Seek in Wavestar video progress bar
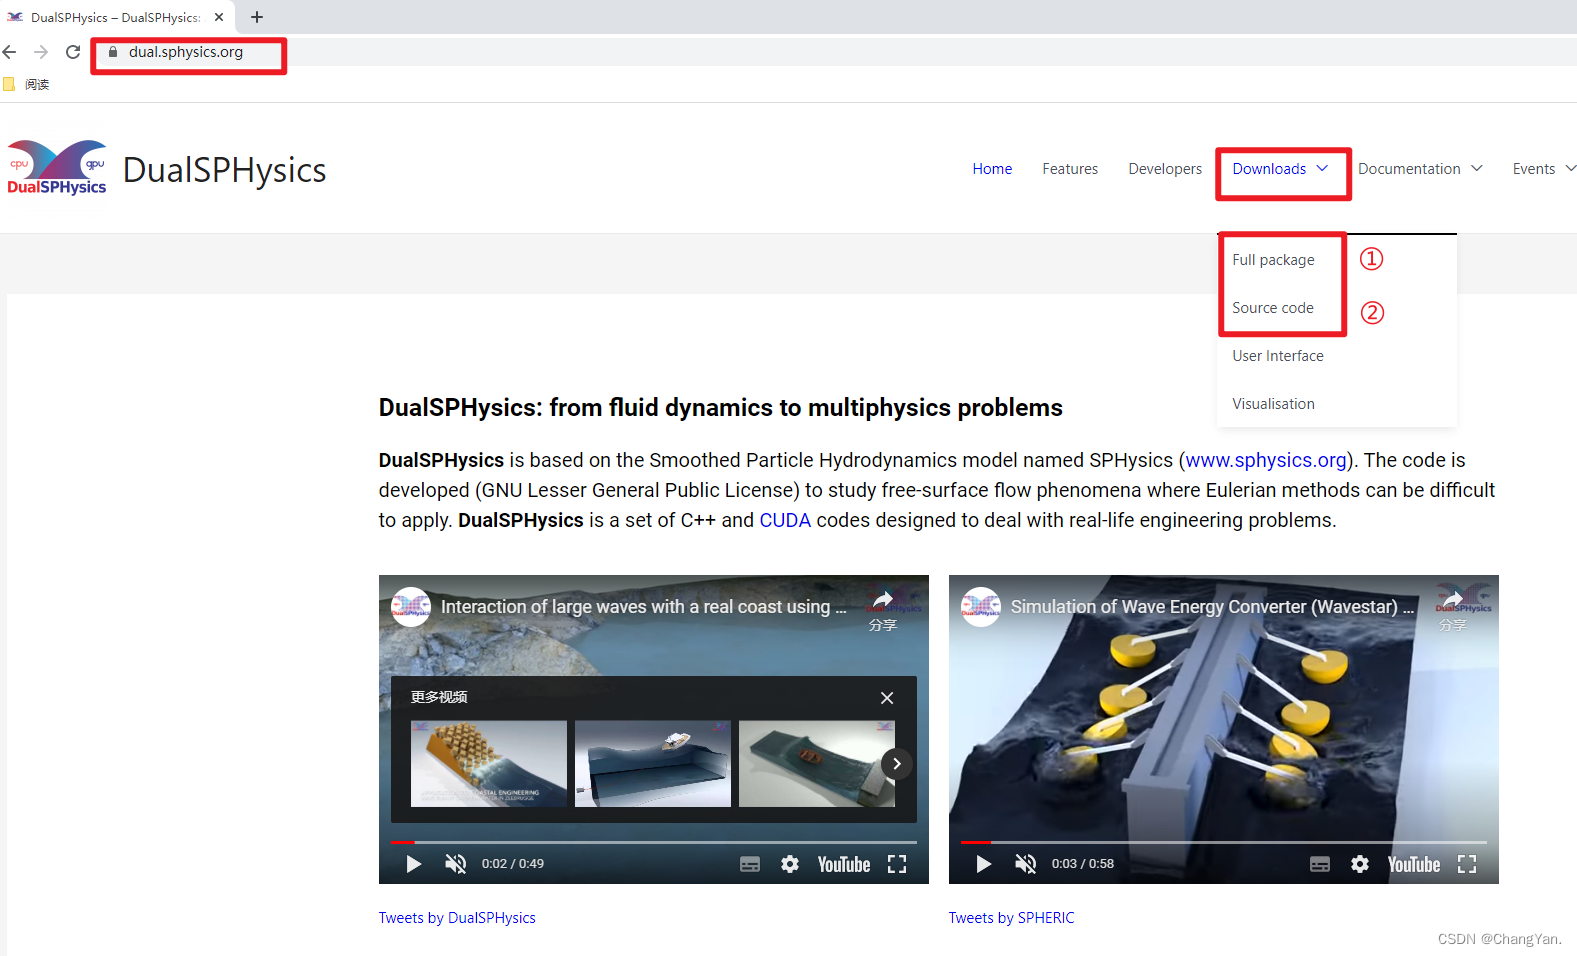Image resolution: width=1577 pixels, height=956 pixels. 1224,842
